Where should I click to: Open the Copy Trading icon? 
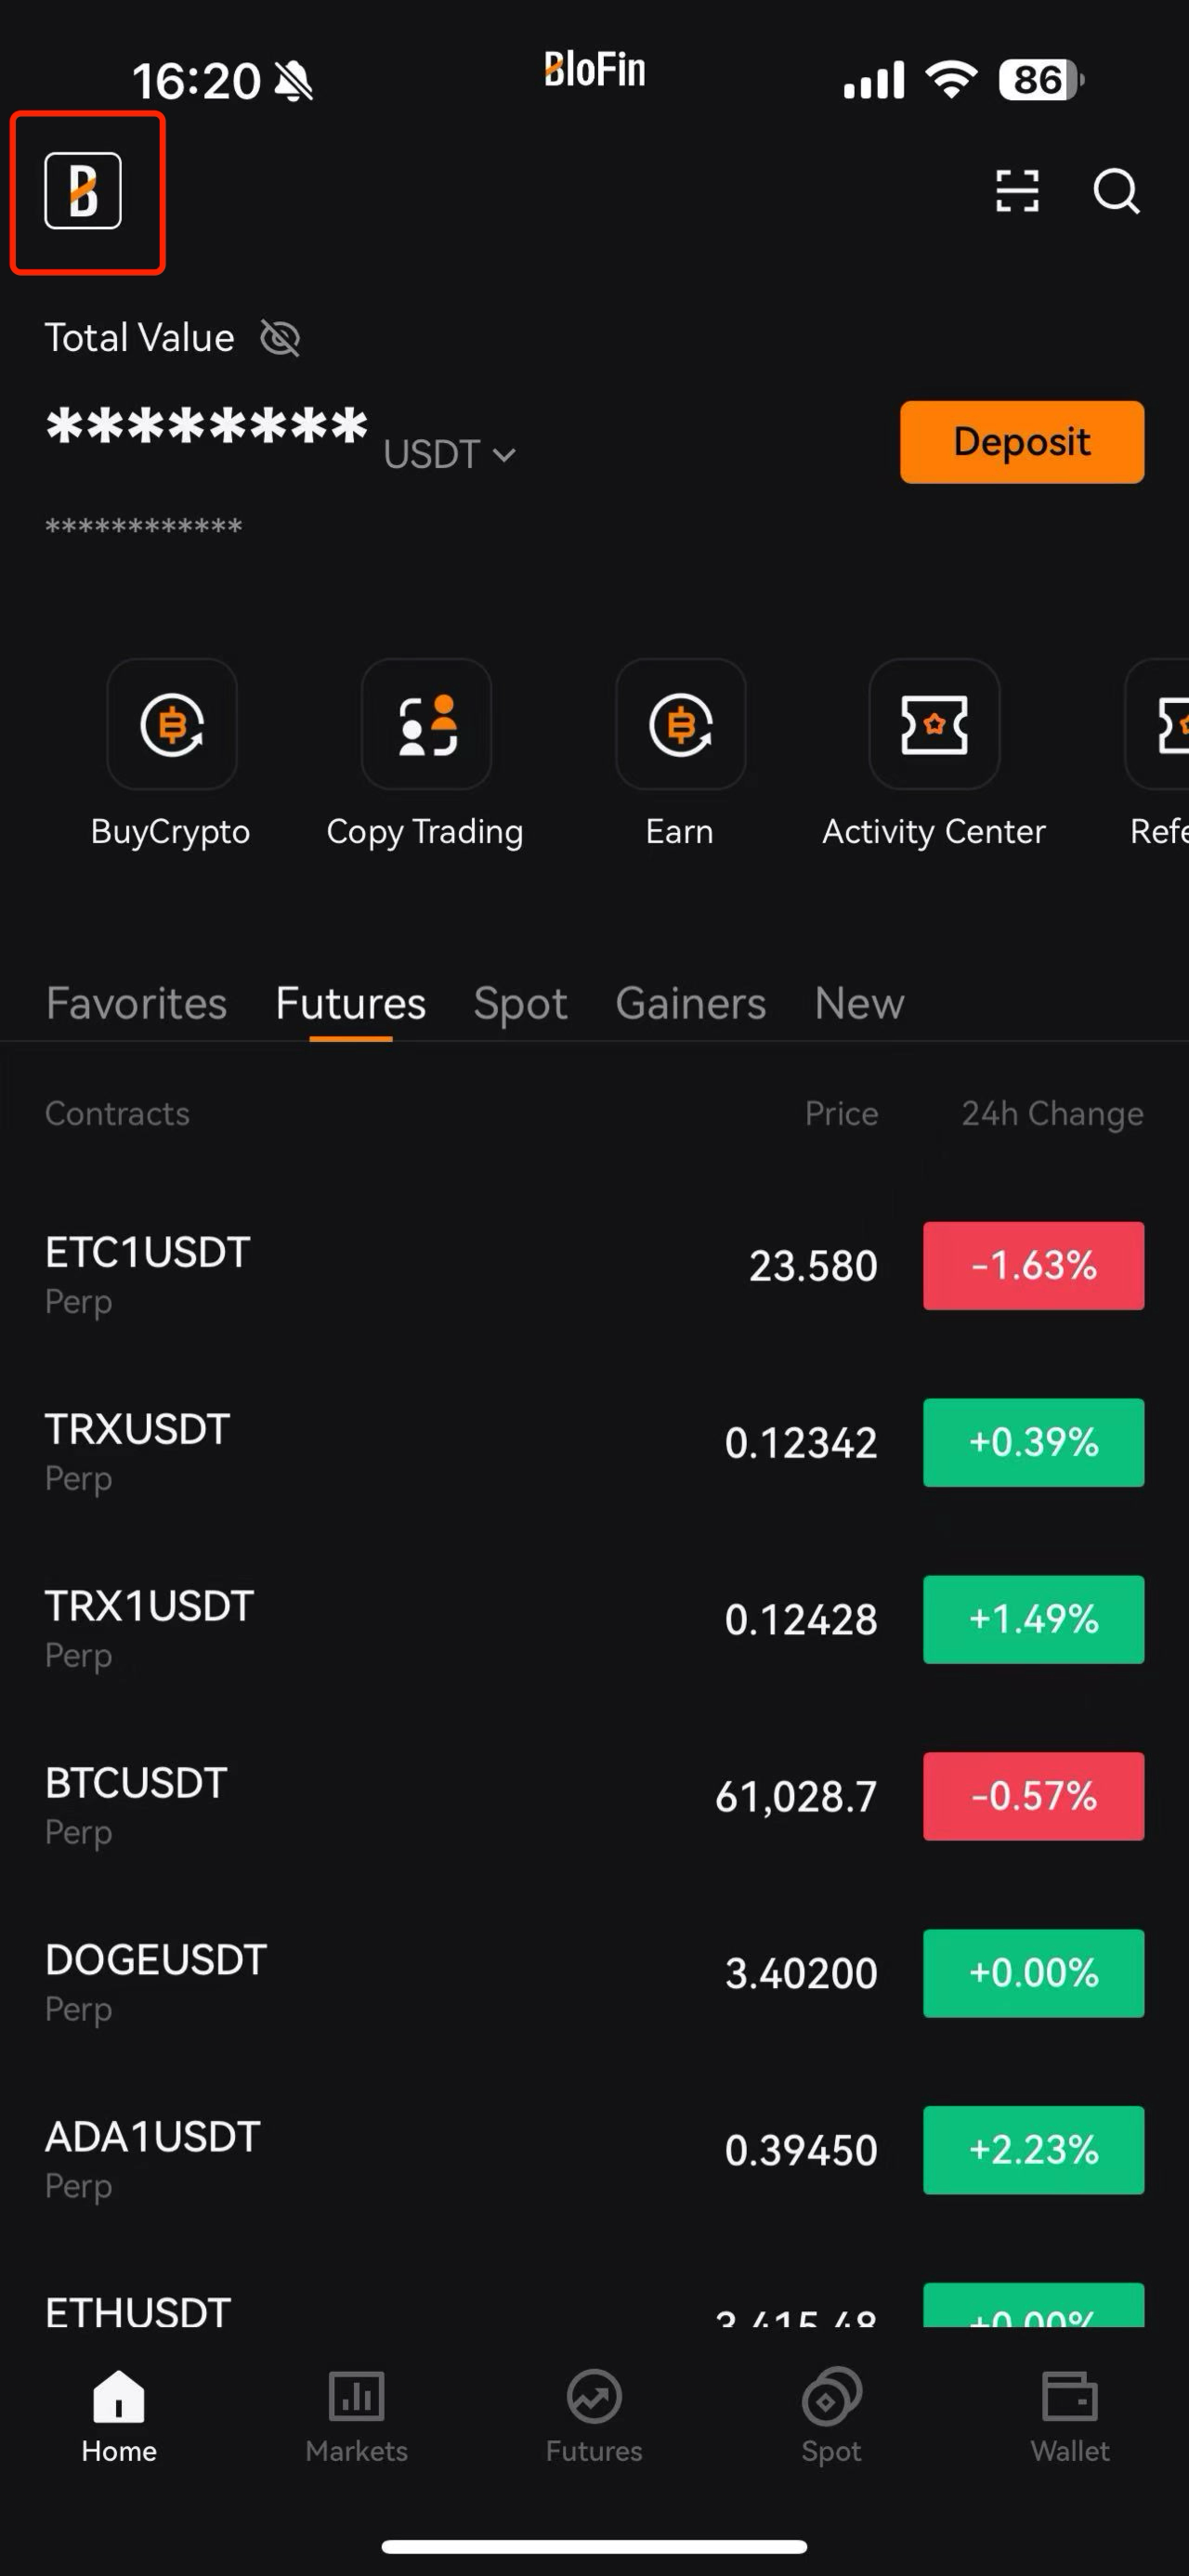426,724
